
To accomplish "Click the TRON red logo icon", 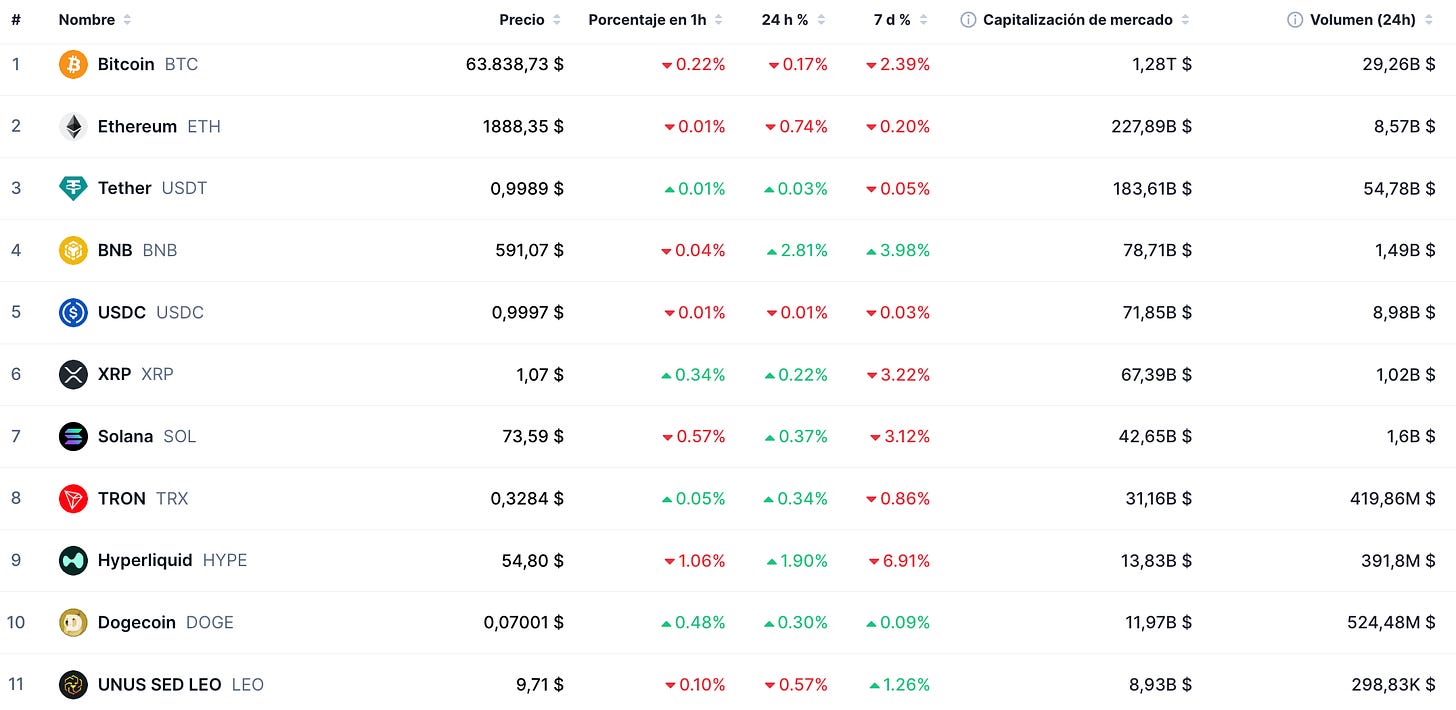I will click(73, 499).
